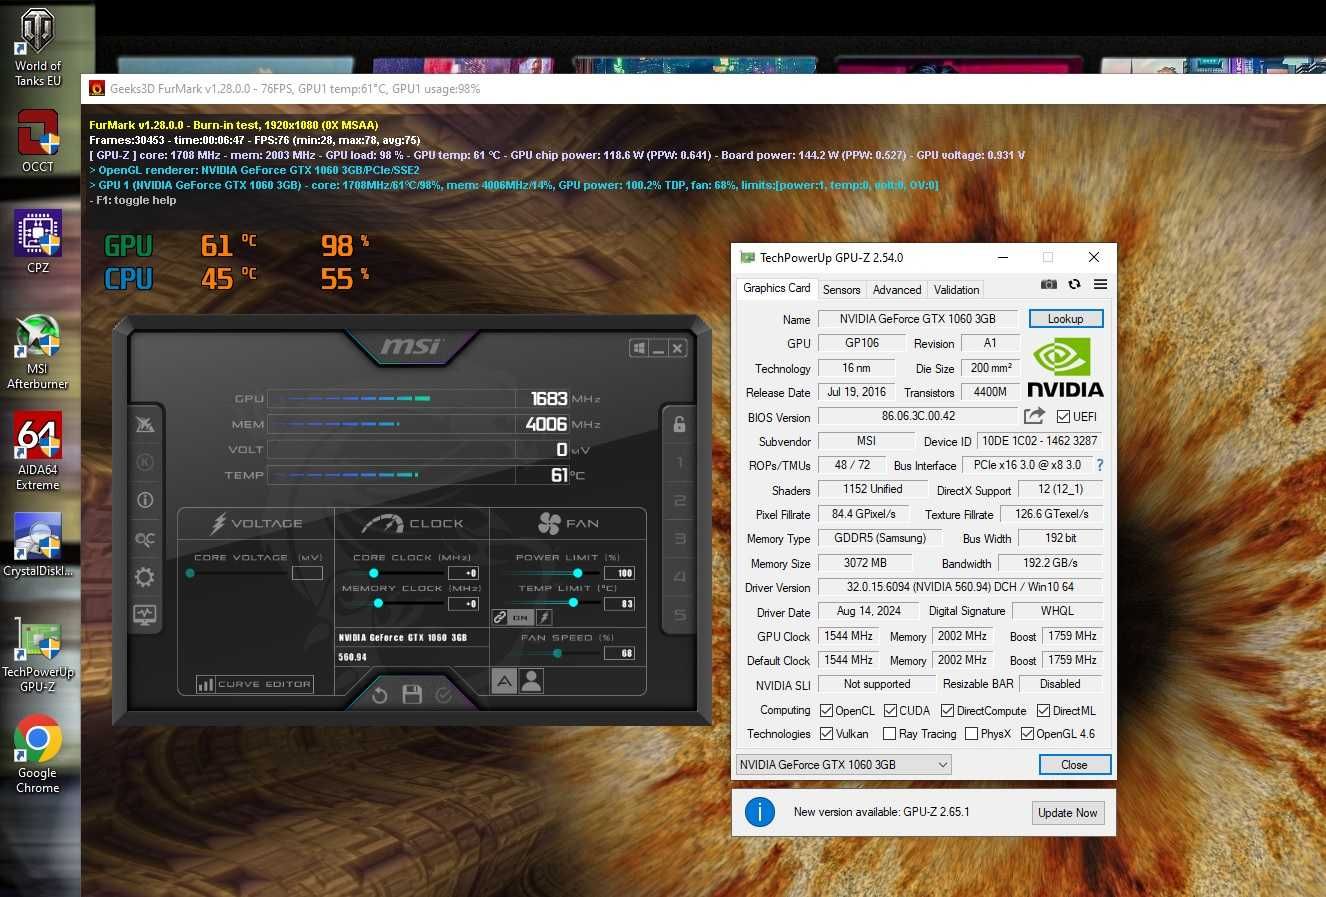The image size is (1326, 897).
Task: Refresh GPU-Z data icon
Action: click(1074, 284)
